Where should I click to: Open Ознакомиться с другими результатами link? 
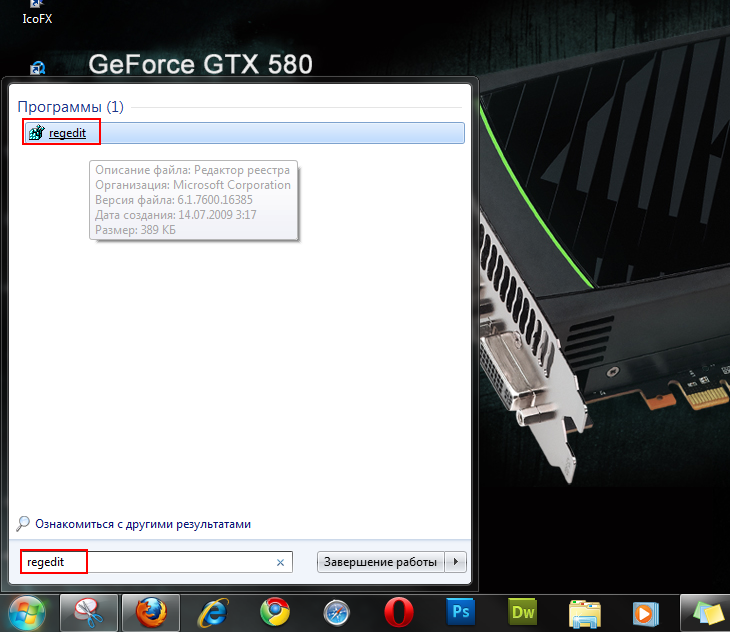pyautogui.click(x=143, y=524)
